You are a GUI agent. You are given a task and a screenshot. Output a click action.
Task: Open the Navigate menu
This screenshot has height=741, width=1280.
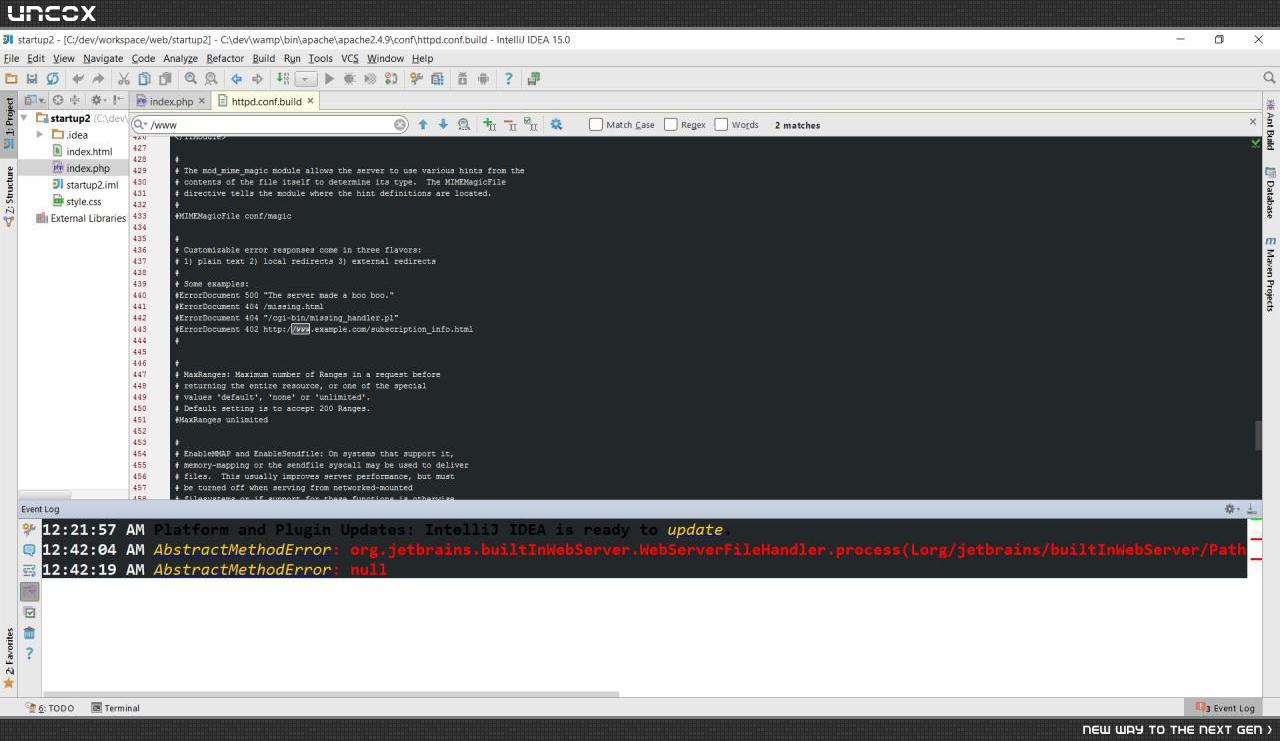tap(103, 58)
